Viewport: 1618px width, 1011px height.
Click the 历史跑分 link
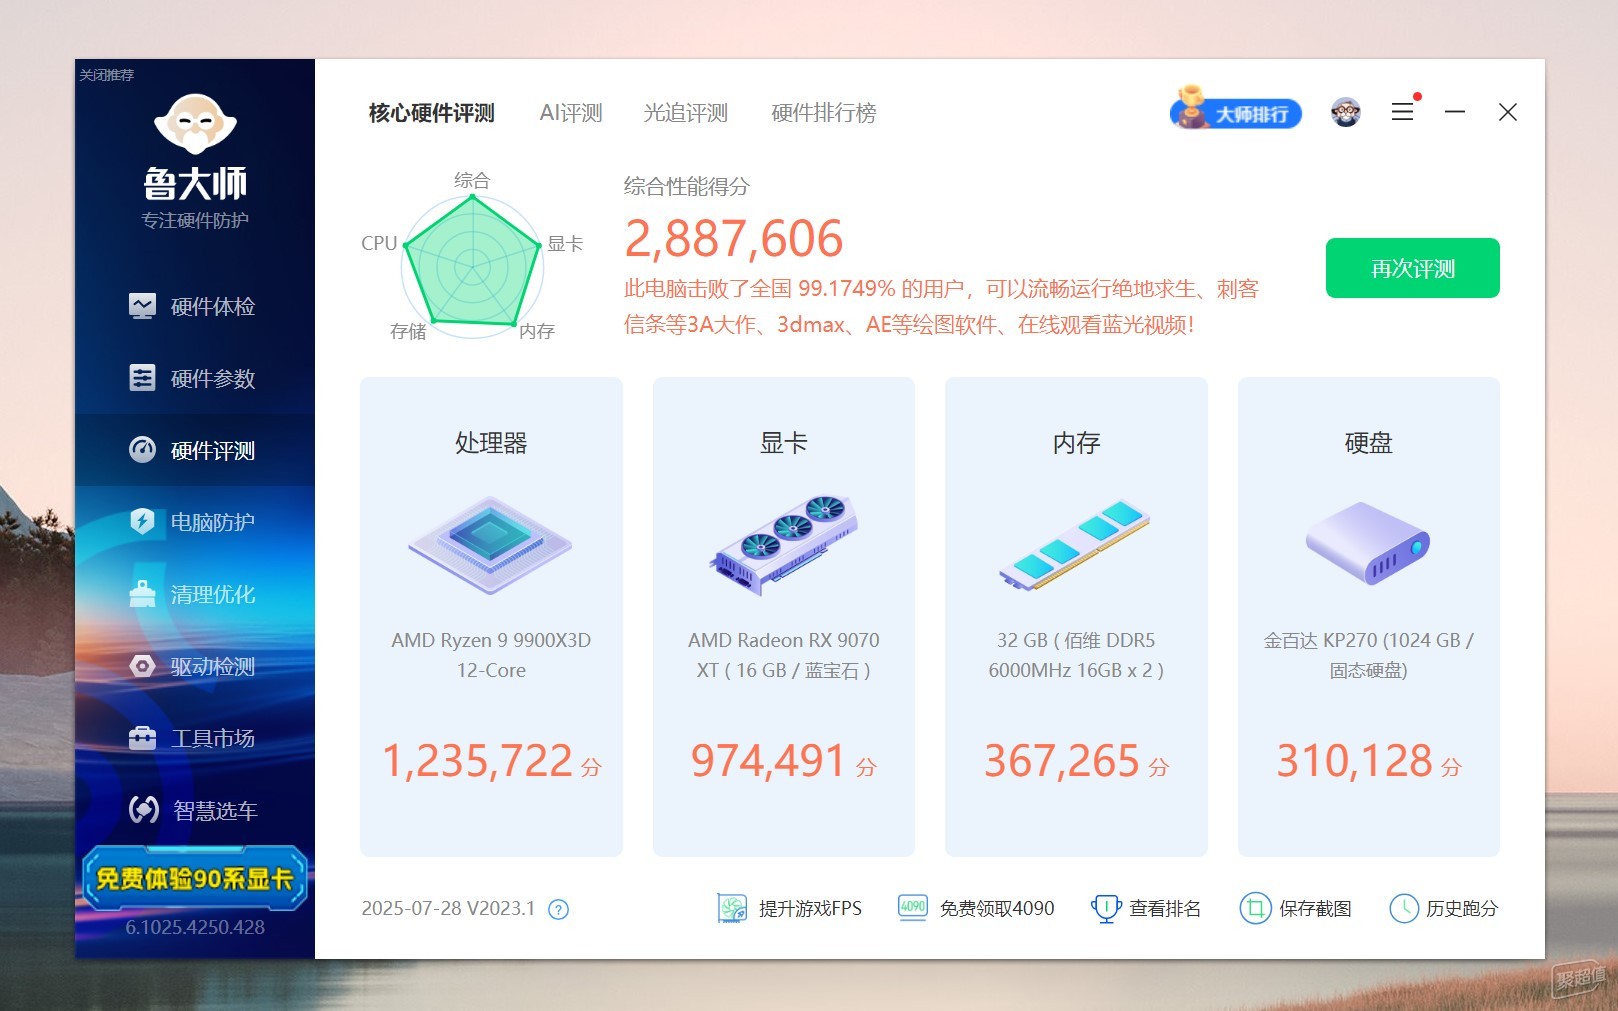[1462, 908]
